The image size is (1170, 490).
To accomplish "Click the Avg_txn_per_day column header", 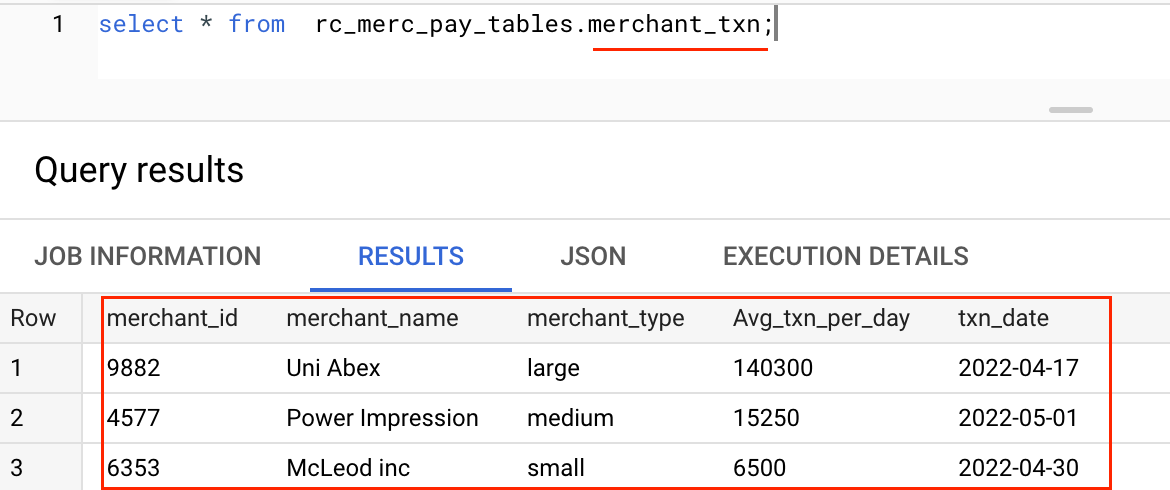I will point(822,319).
